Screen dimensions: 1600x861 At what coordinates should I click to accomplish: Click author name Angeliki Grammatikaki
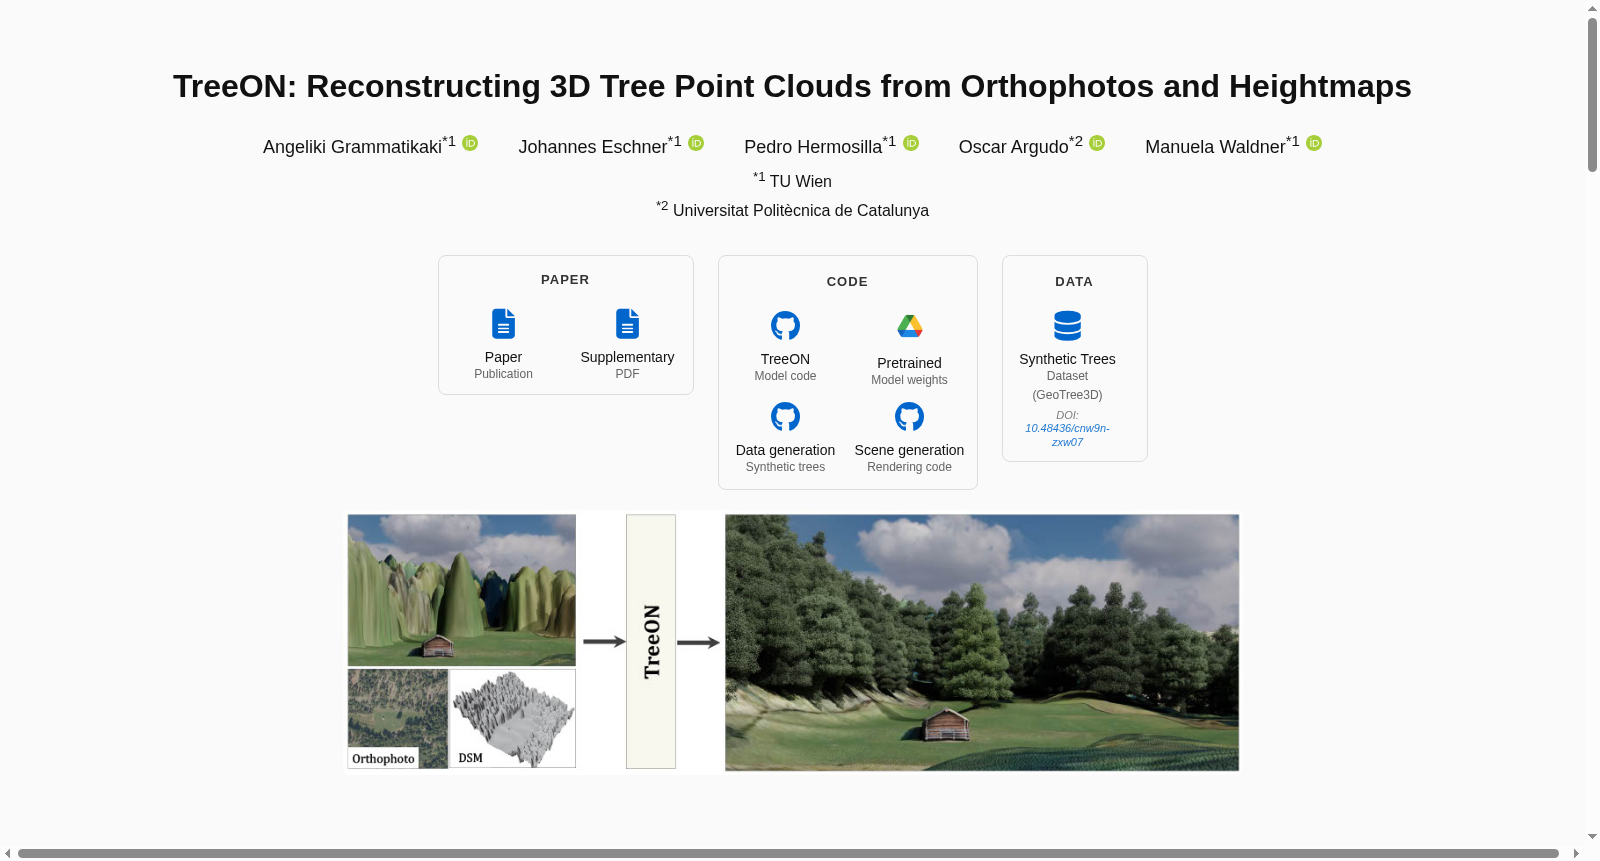click(352, 147)
